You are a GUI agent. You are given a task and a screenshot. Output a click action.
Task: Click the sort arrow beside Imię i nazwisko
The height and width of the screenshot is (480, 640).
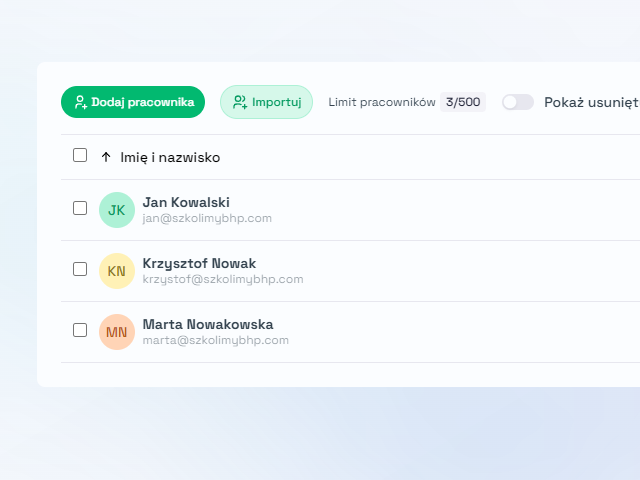click(106, 157)
